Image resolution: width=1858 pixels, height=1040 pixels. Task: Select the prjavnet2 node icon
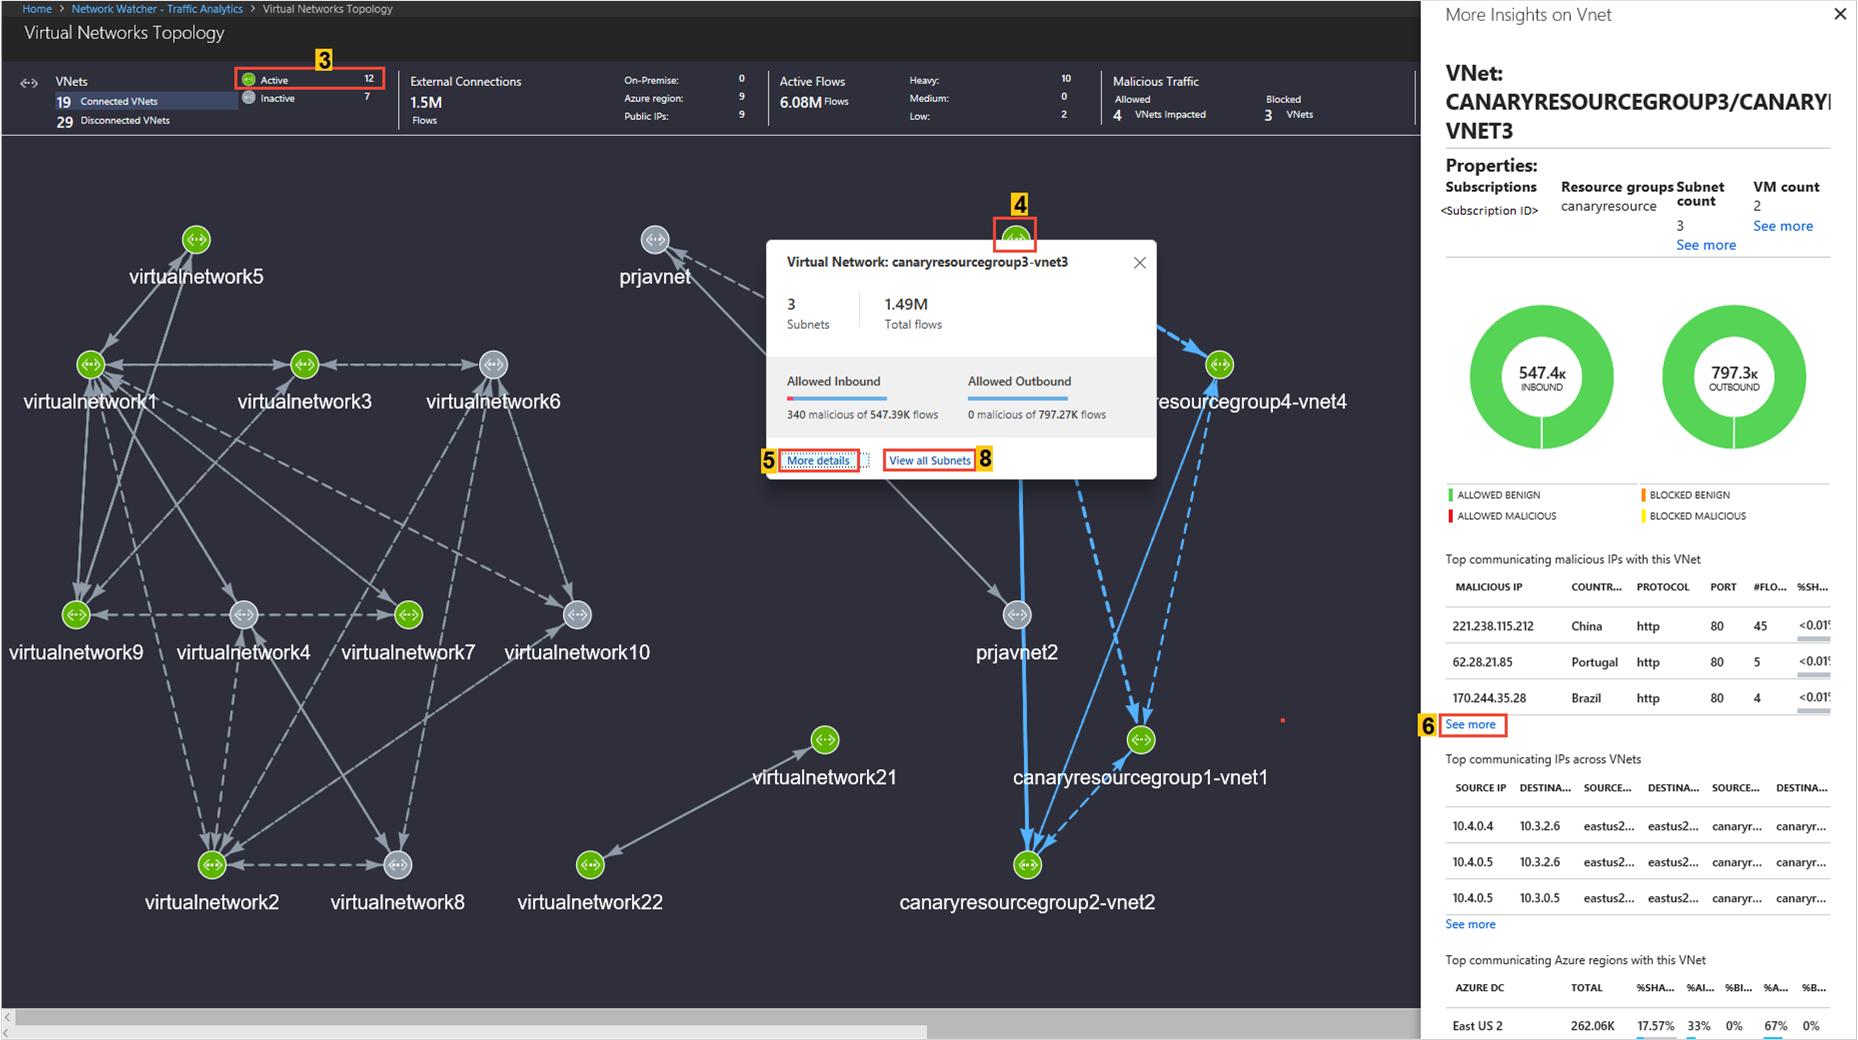[1017, 615]
